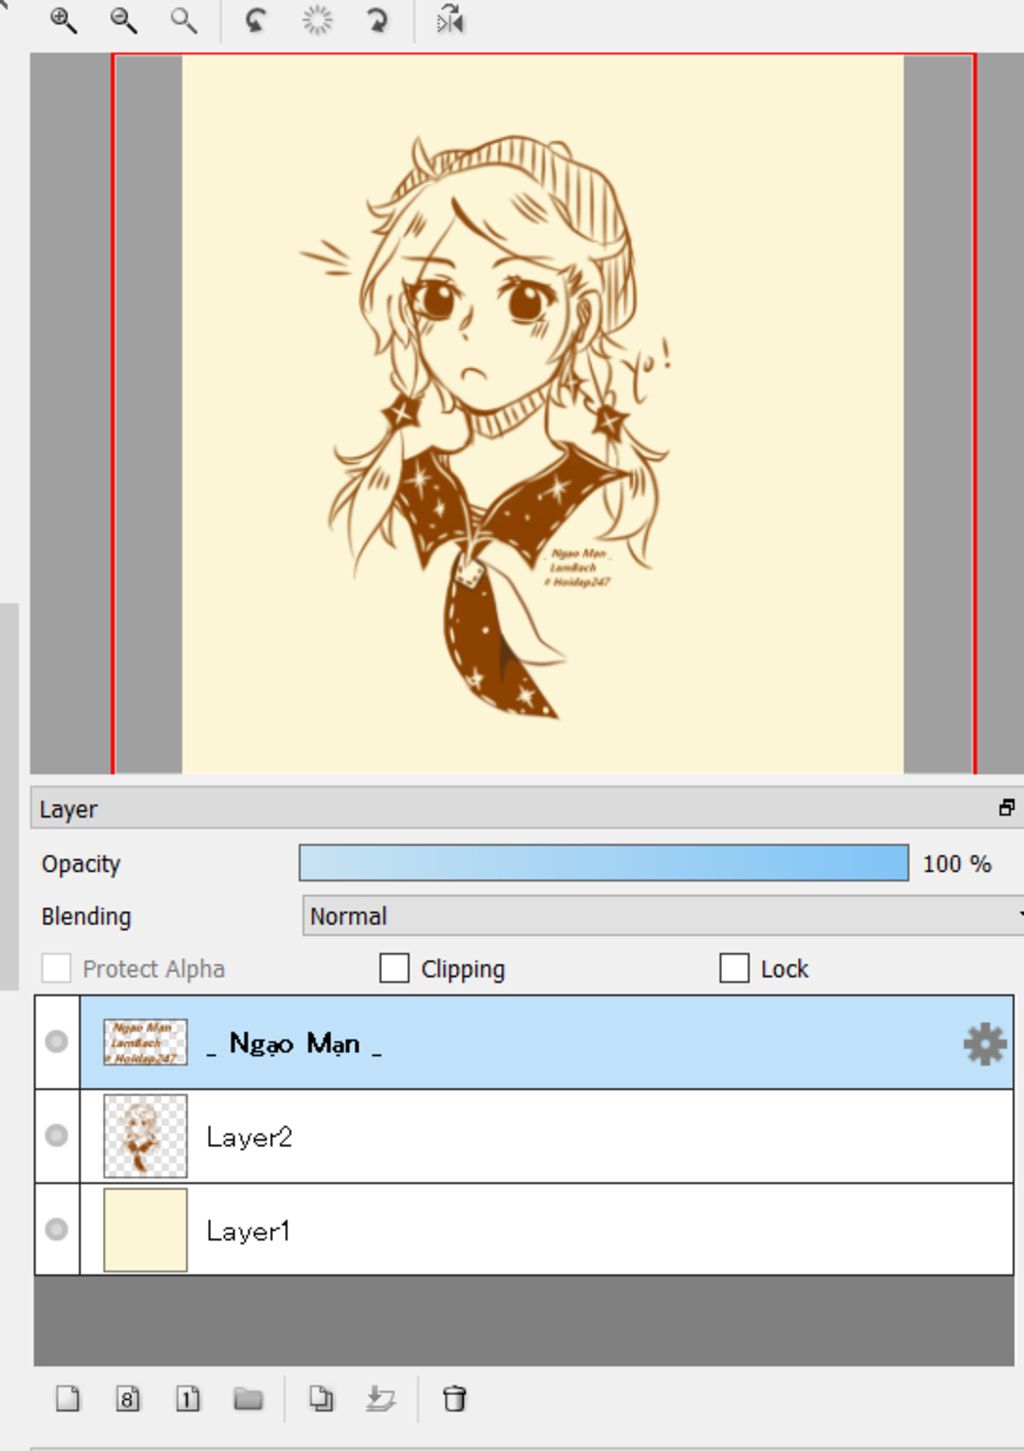Add a new 1-bit layer

(x=187, y=1398)
